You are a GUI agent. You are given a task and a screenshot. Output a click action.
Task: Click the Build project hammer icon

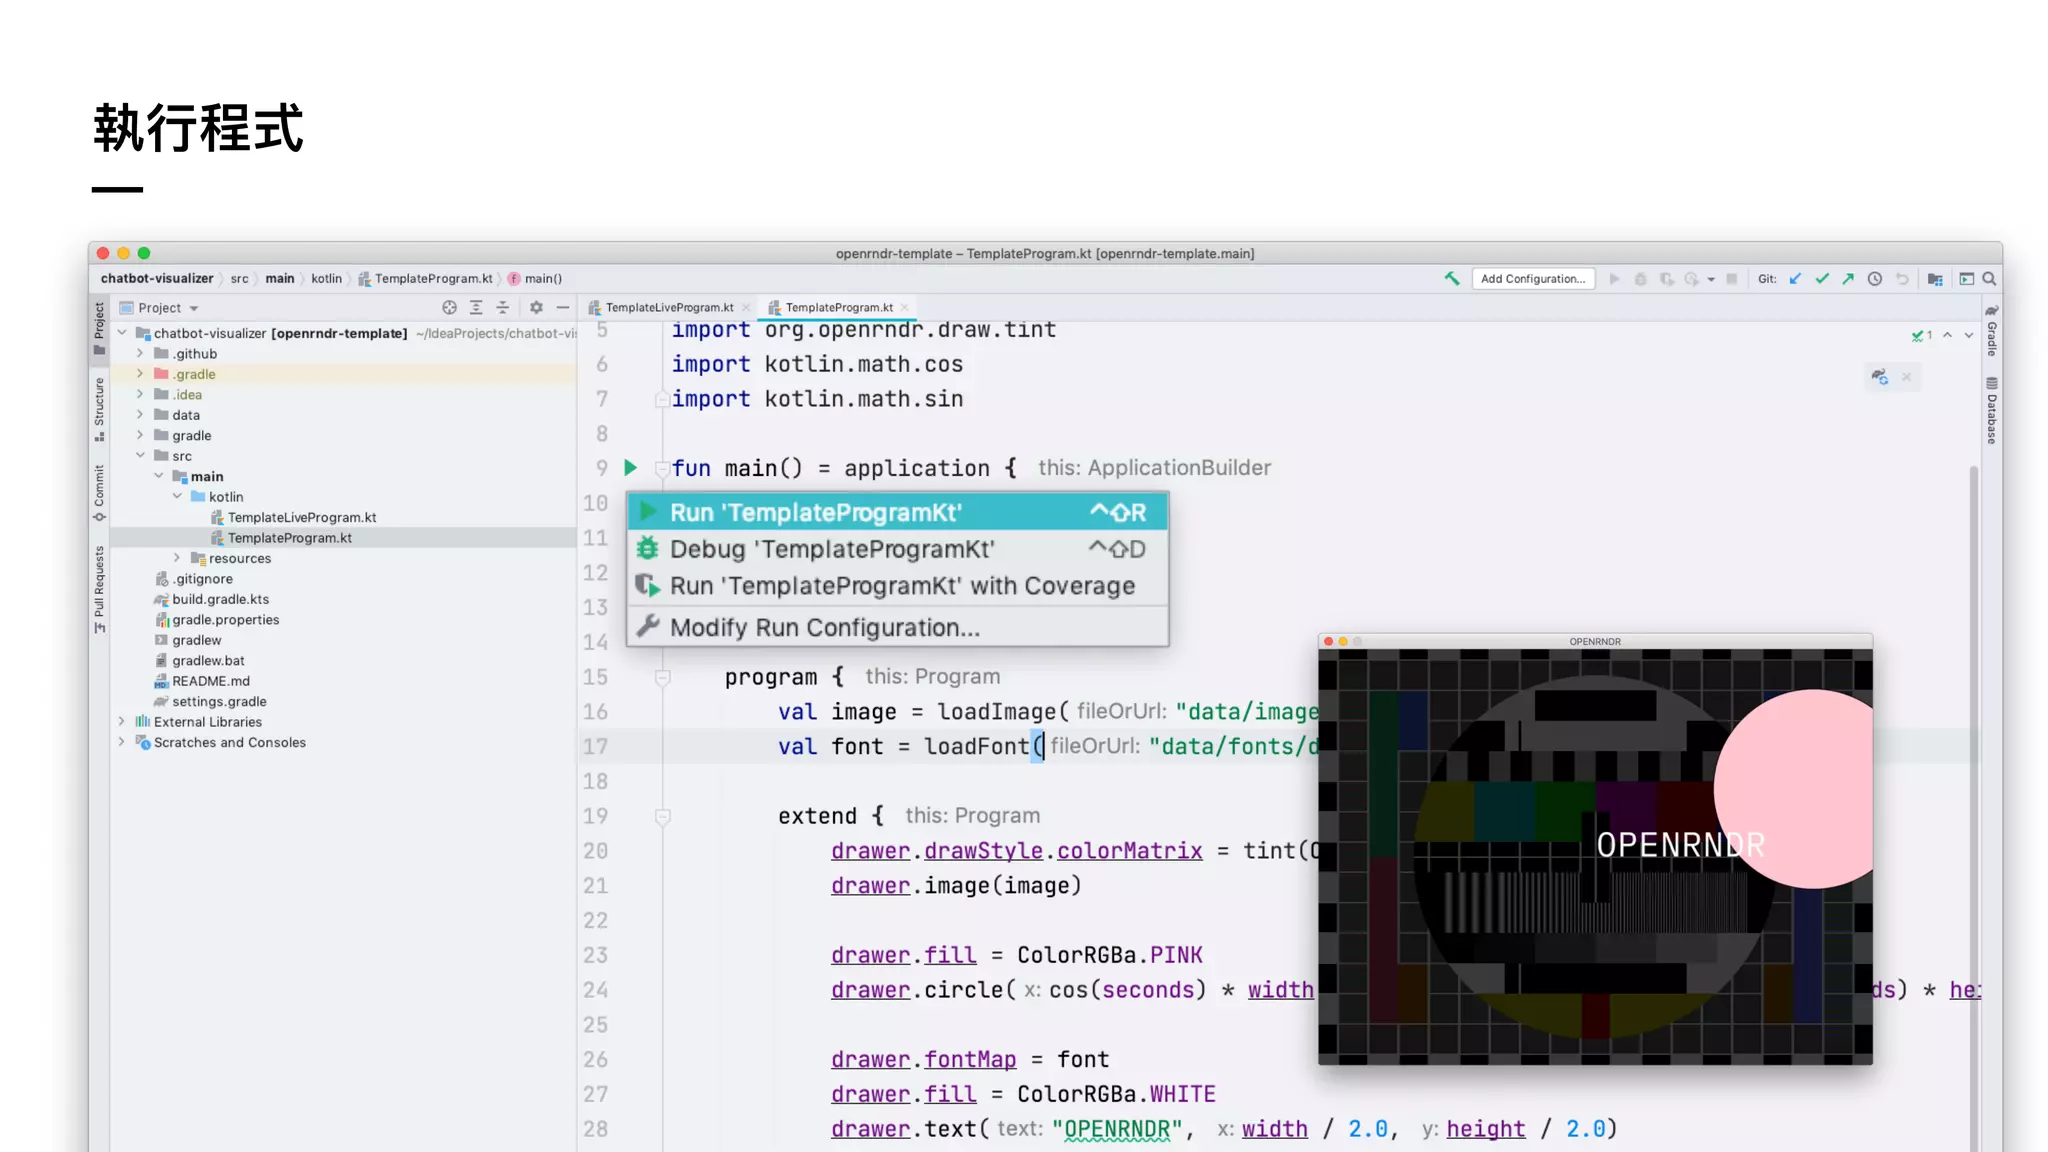1452,279
